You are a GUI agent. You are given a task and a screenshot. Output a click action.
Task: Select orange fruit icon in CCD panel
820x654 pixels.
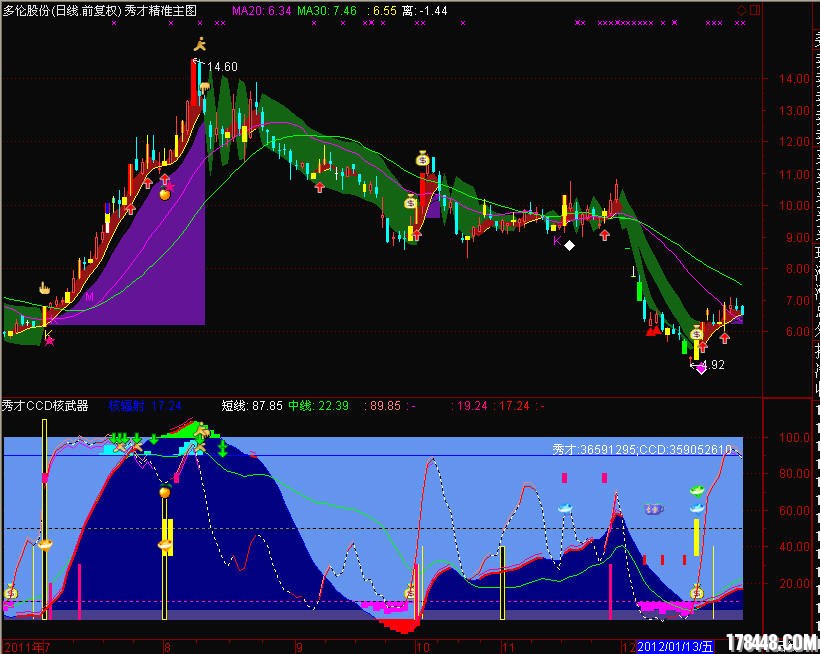pyautogui.click(x=165, y=491)
